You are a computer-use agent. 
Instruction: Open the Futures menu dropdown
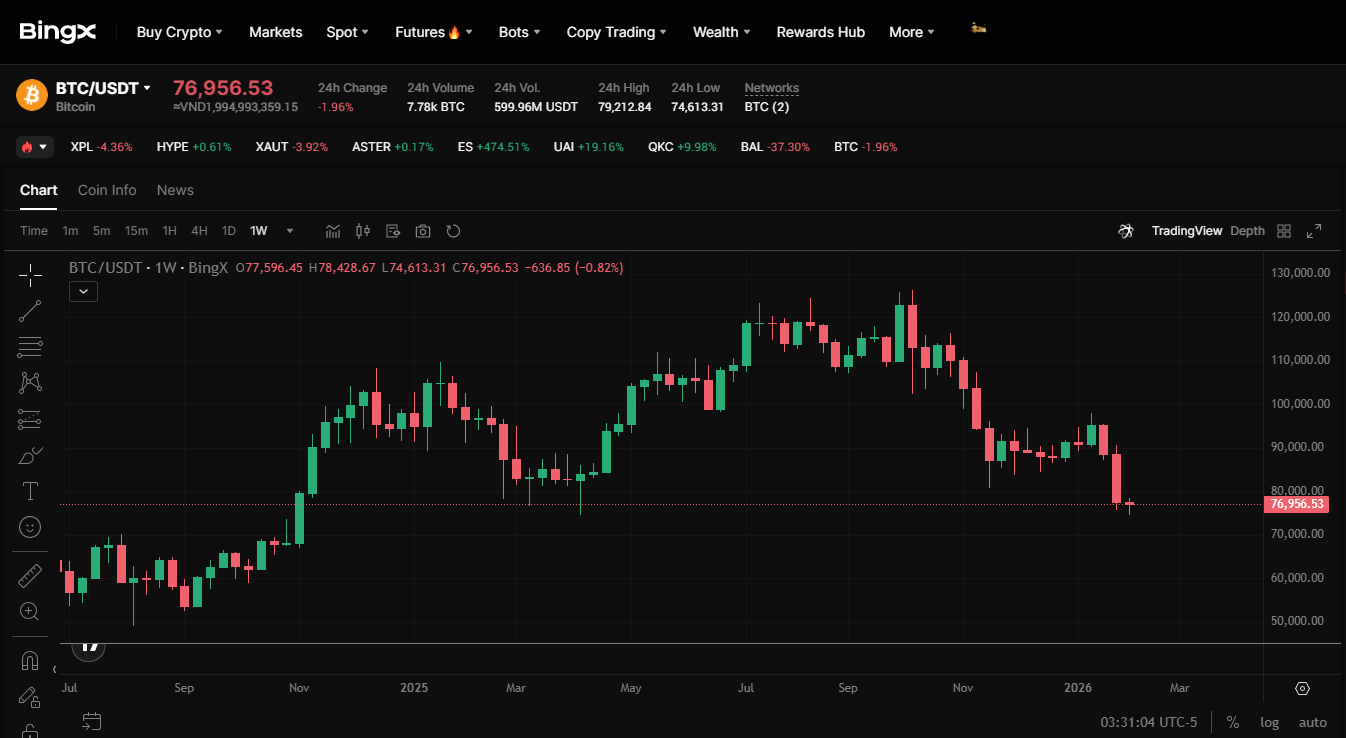[x=434, y=32]
